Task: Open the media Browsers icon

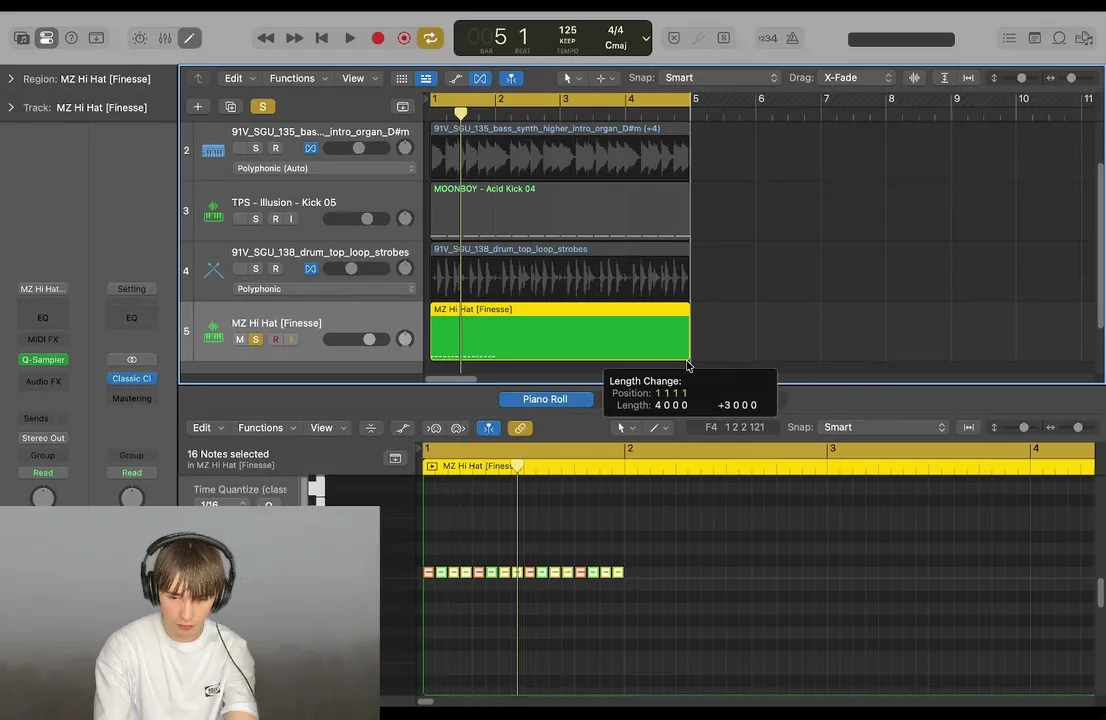Action: (1084, 38)
